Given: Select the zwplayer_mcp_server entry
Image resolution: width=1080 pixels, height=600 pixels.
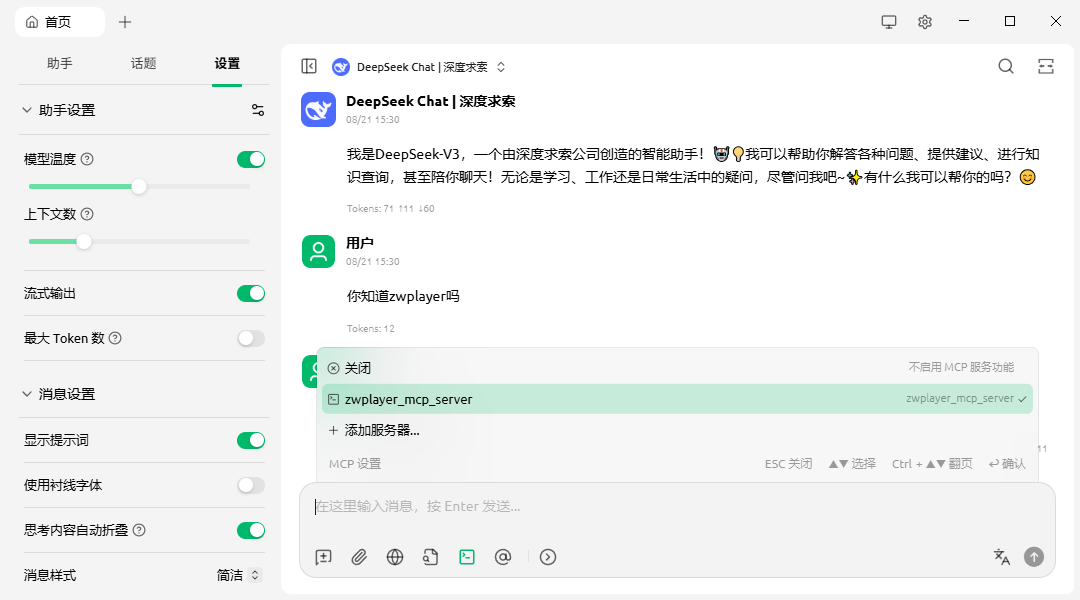Looking at the screenshot, I should pos(677,399).
